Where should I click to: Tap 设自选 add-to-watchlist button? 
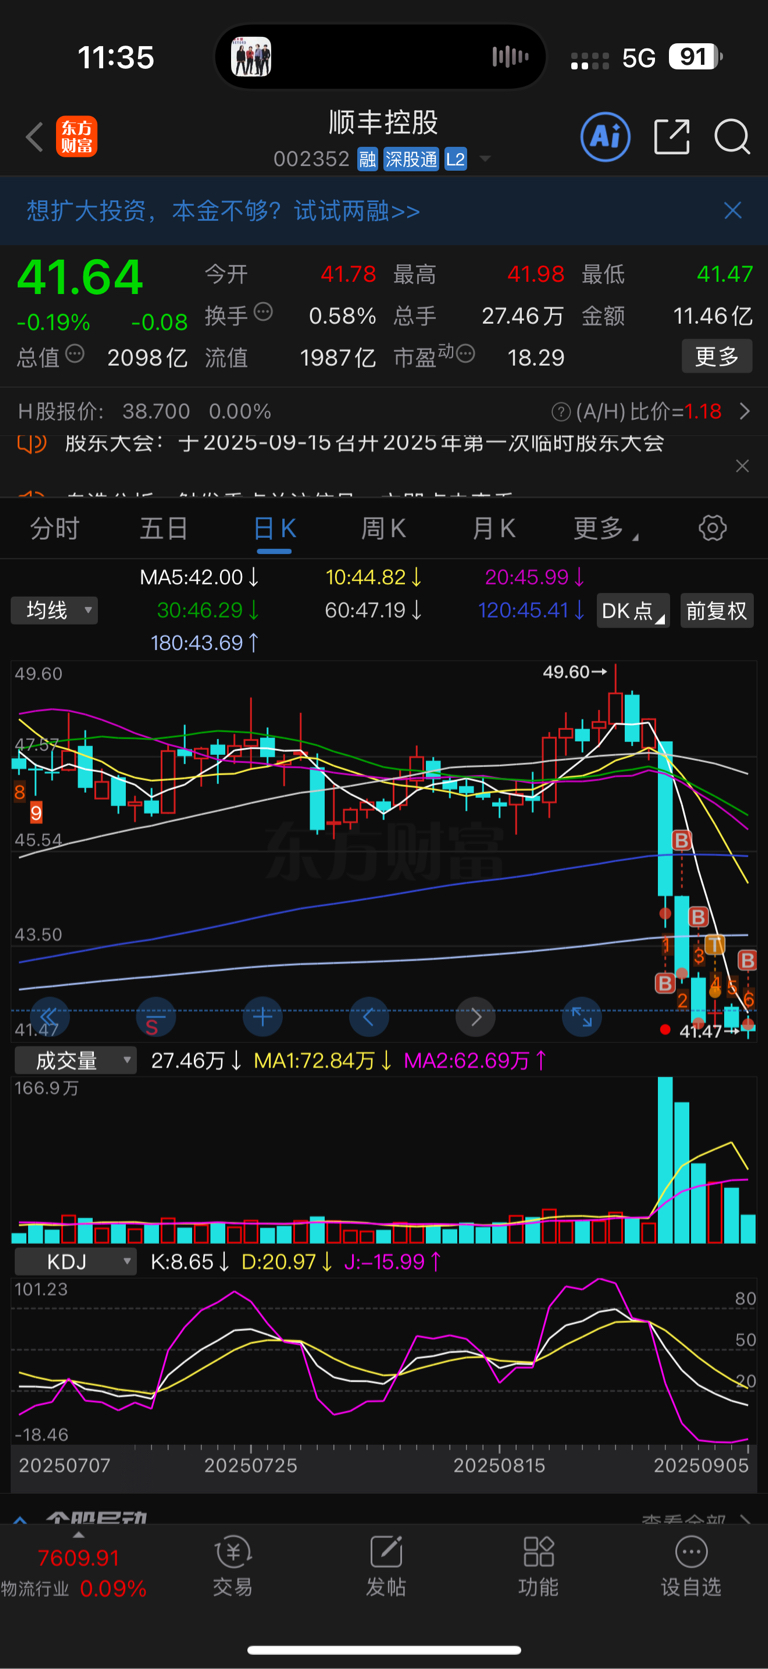(x=691, y=1566)
